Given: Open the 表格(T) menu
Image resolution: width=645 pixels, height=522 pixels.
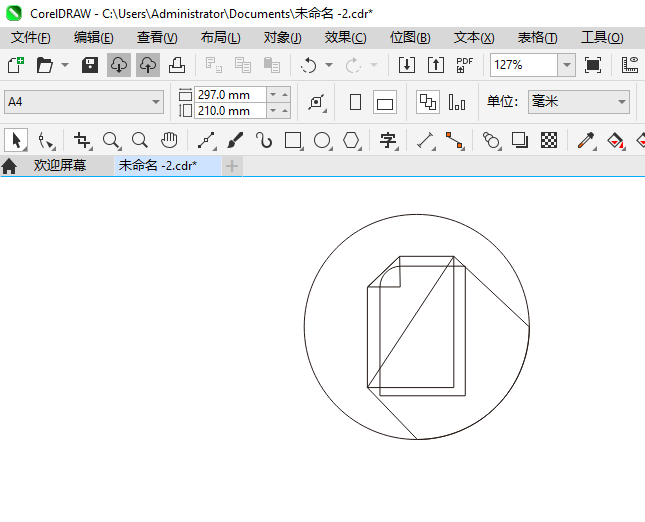Looking at the screenshot, I should click(x=537, y=38).
